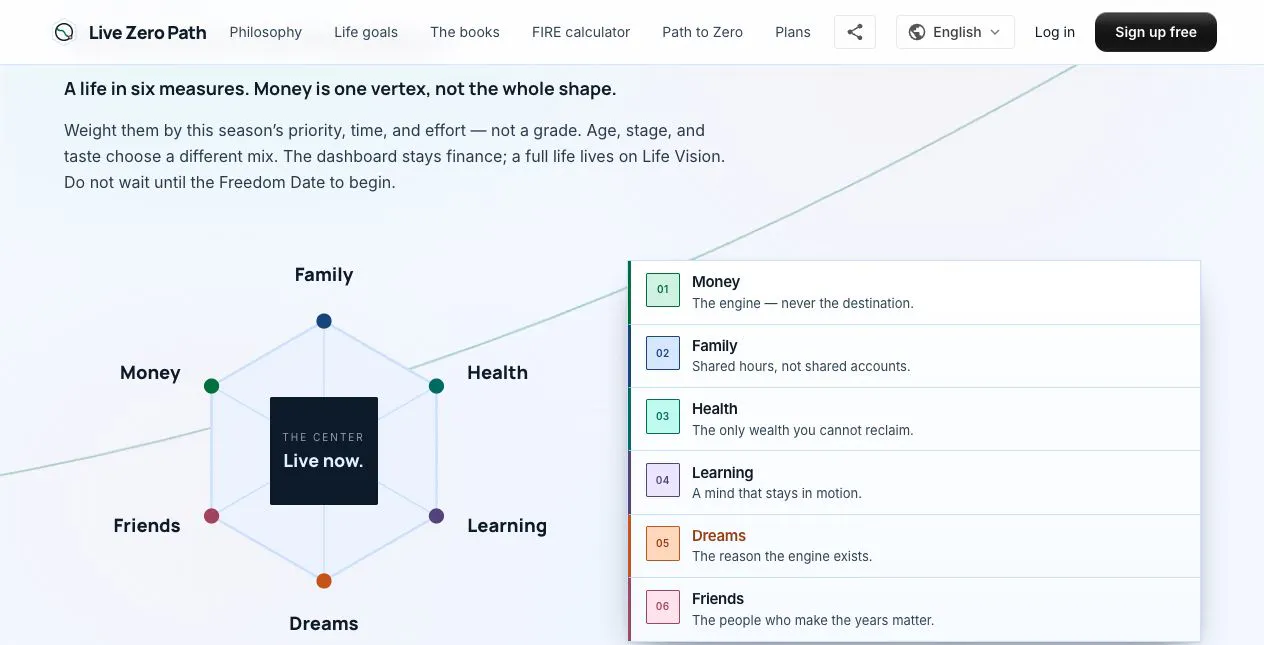Click the chevron beside English

tap(995, 32)
